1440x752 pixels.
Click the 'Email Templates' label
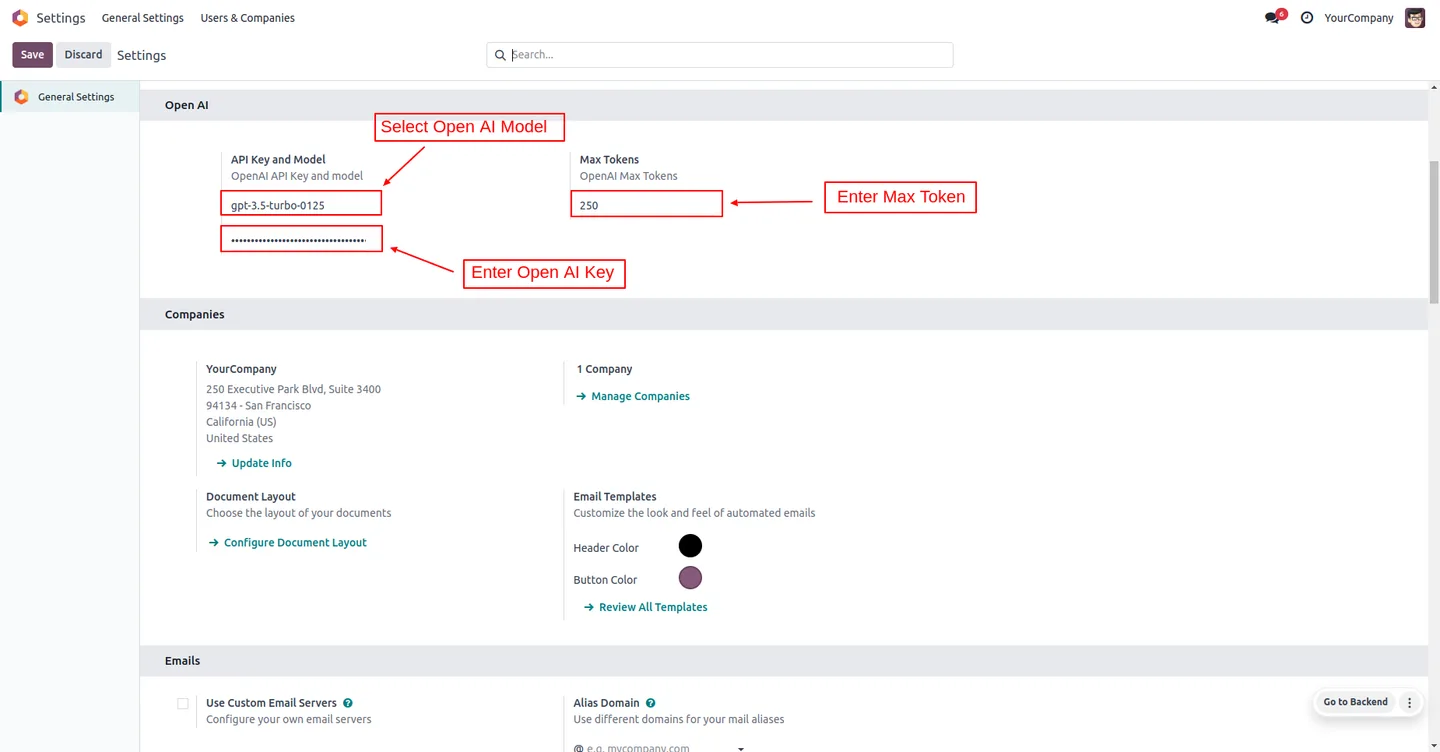tap(615, 496)
